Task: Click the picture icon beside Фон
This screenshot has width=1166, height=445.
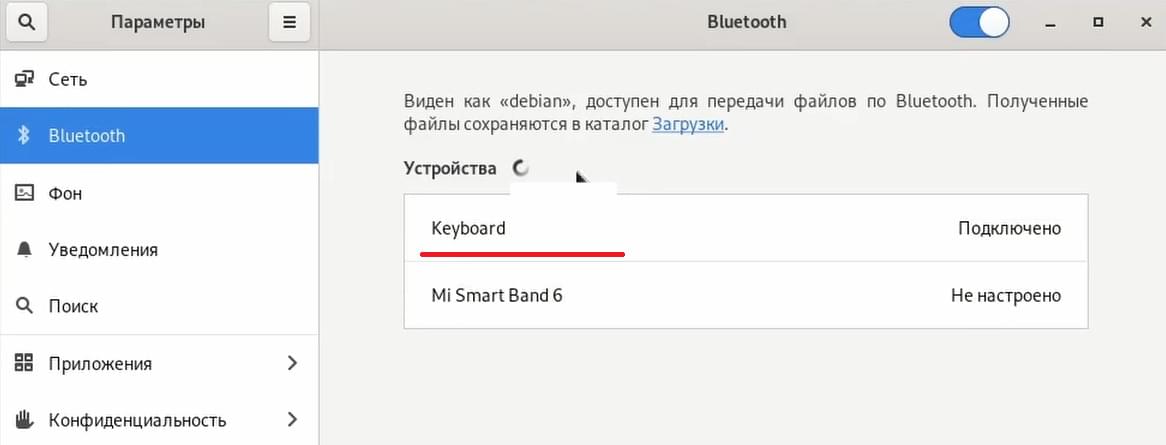Action: 25,193
